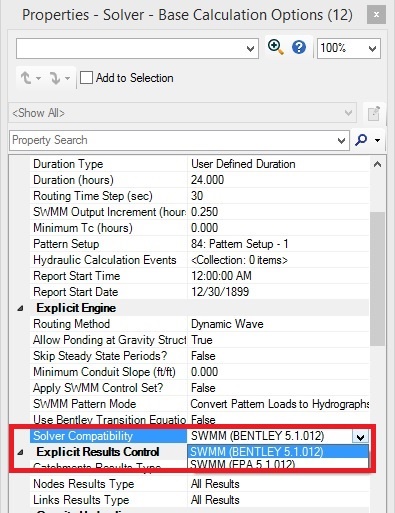Click the Solver Compatibility dropdown arrow
The height and width of the screenshot is (513, 395).
pyautogui.click(x=360, y=436)
